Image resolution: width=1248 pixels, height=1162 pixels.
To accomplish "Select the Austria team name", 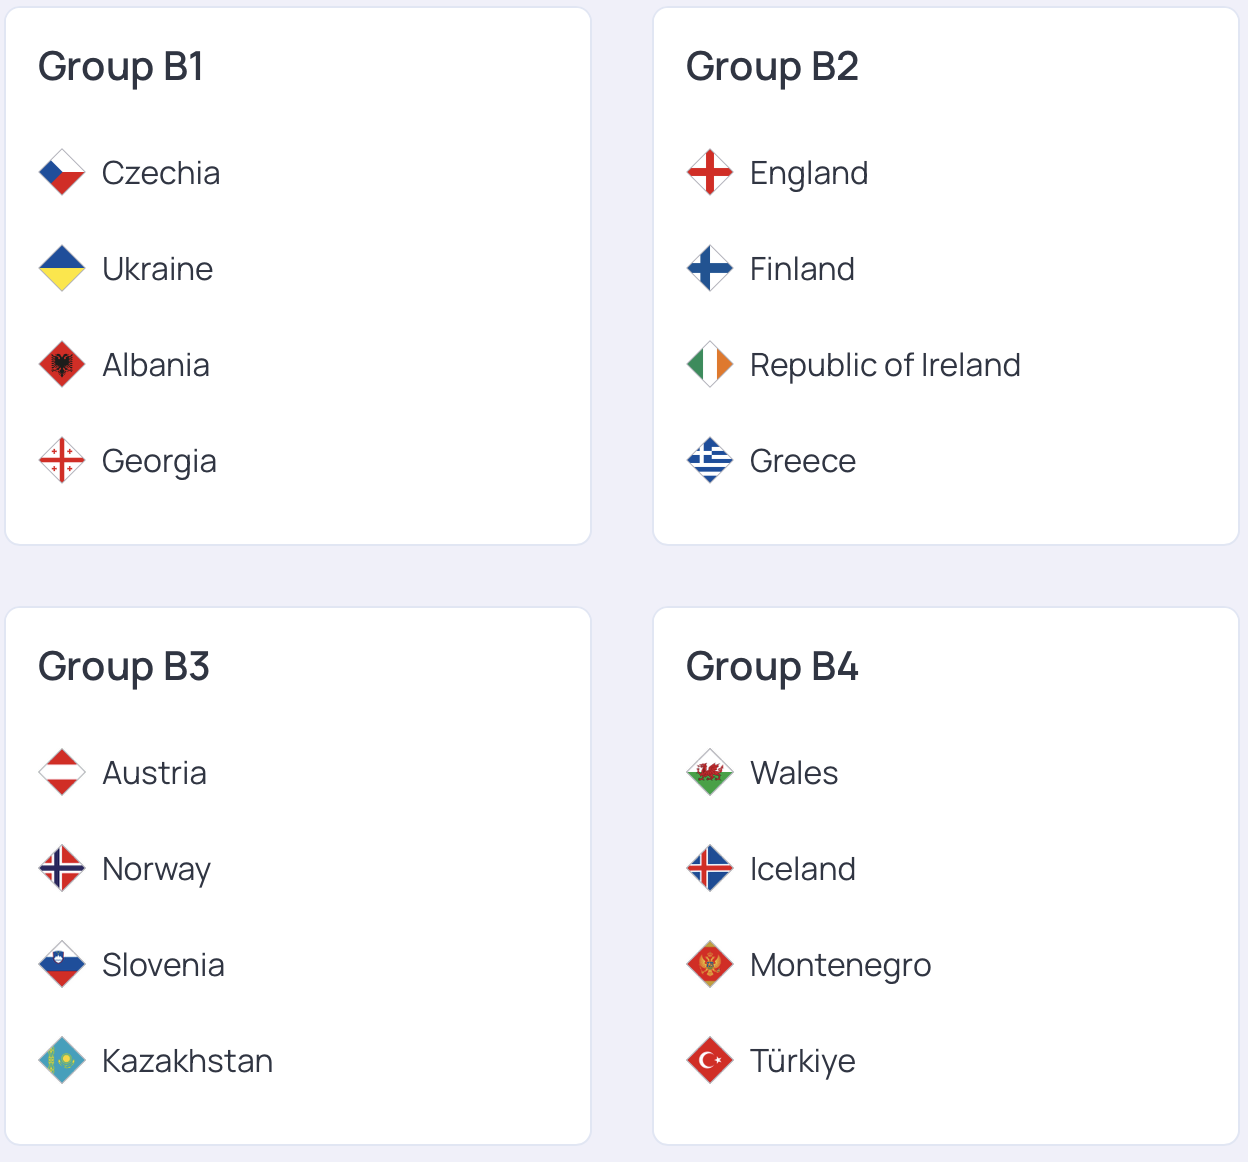I will tap(154, 773).
